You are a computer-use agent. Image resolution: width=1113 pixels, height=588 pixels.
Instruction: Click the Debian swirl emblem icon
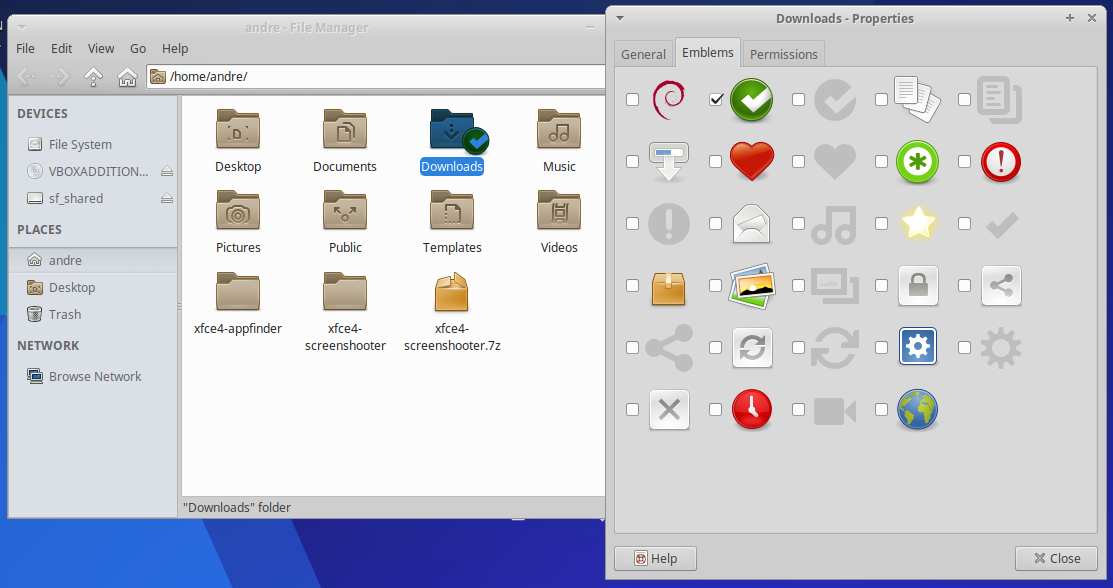(x=669, y=99)
